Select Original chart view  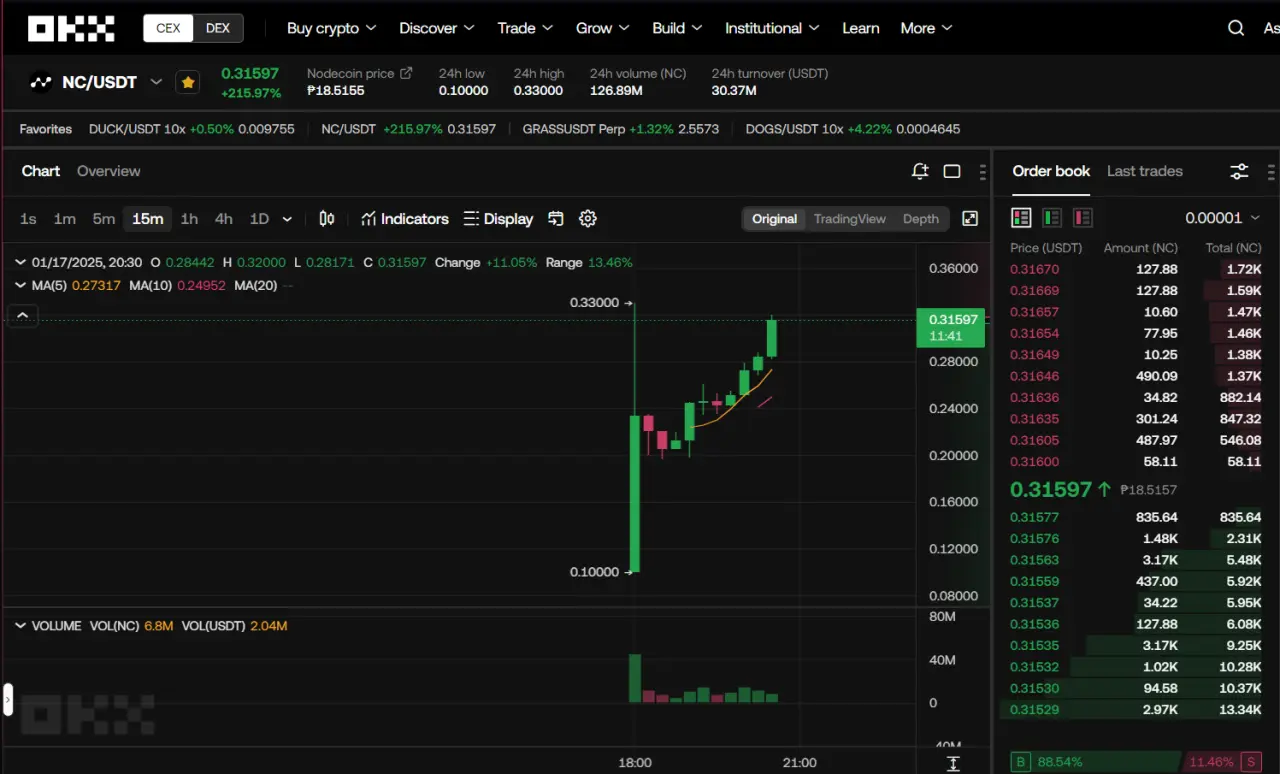tap(774, 219)
